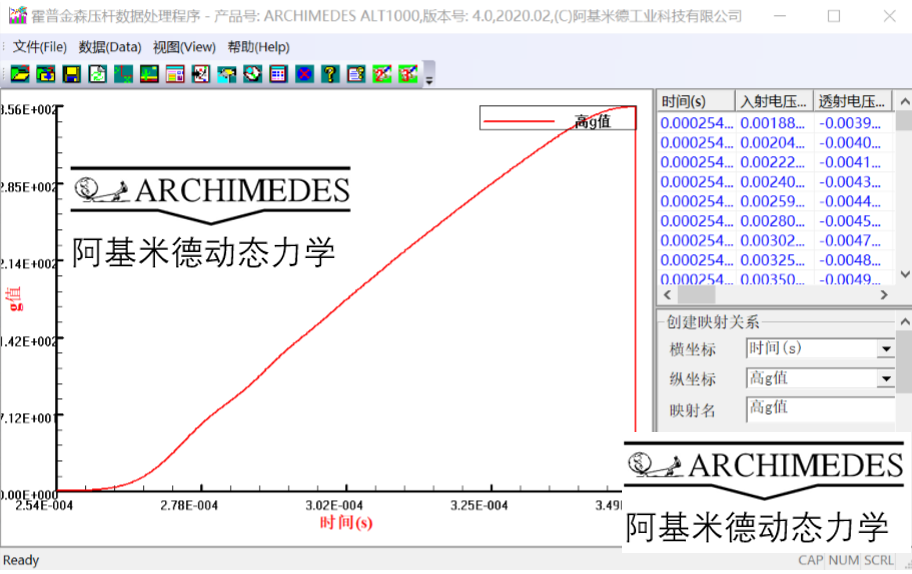Select table cell -0.0044 in 透射电压 column
The image size is (912, 574).
[x=850, y=201]
